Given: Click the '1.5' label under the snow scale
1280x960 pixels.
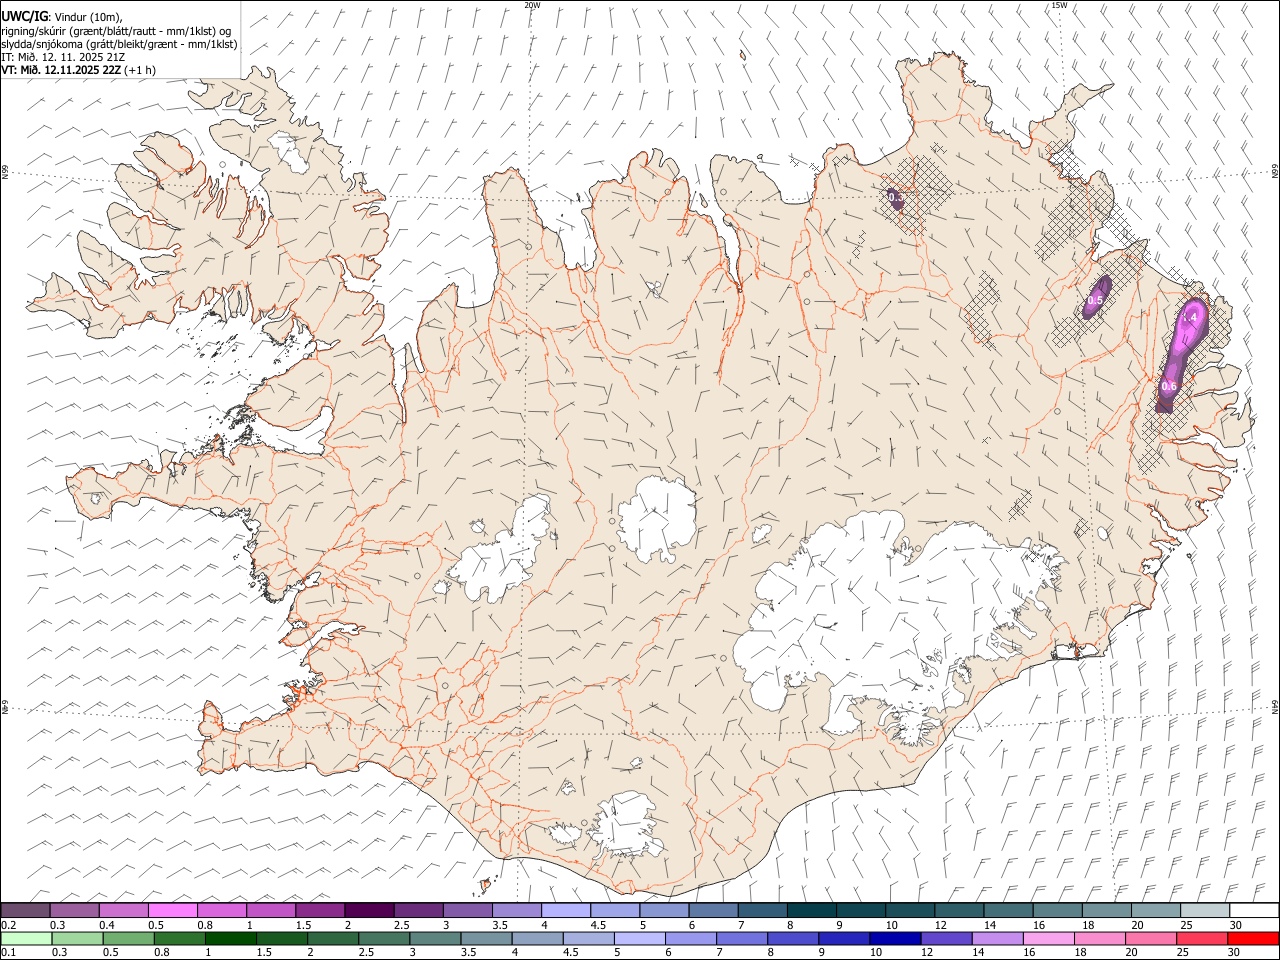Looking at the screenshot, I should coord(303,924).
